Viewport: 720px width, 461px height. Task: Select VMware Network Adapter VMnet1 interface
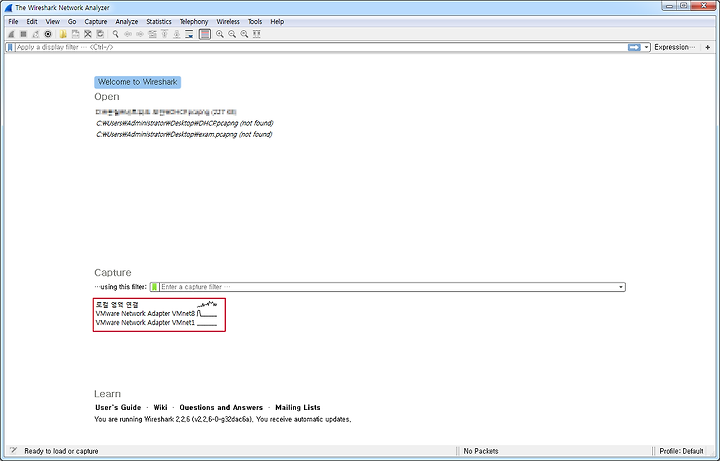[157, 323]
